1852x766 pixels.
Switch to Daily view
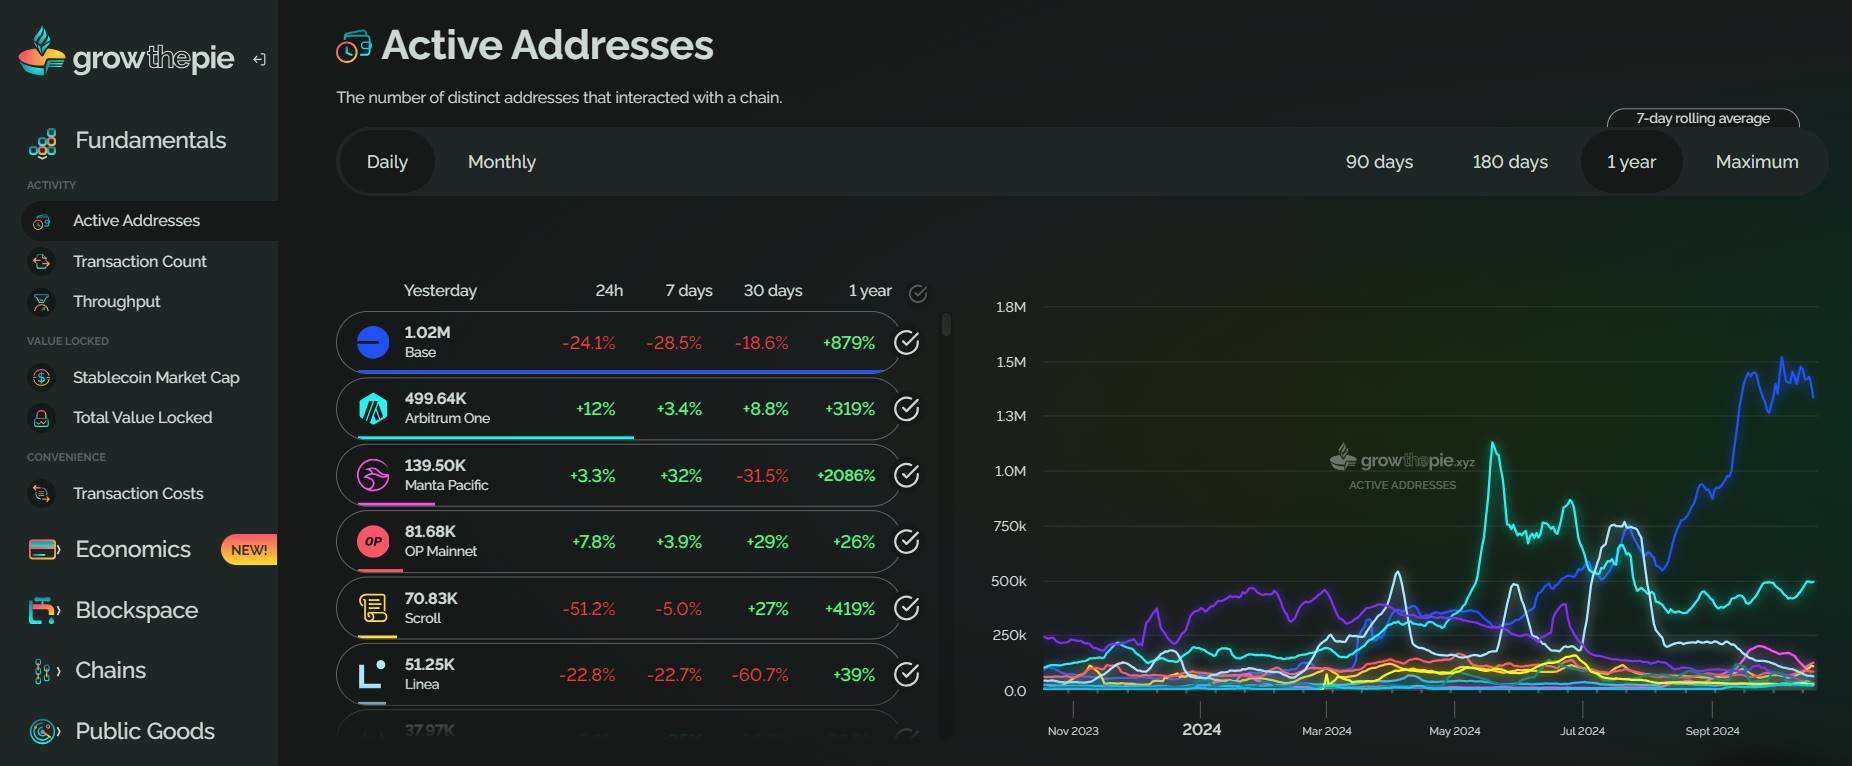(387, 162)
